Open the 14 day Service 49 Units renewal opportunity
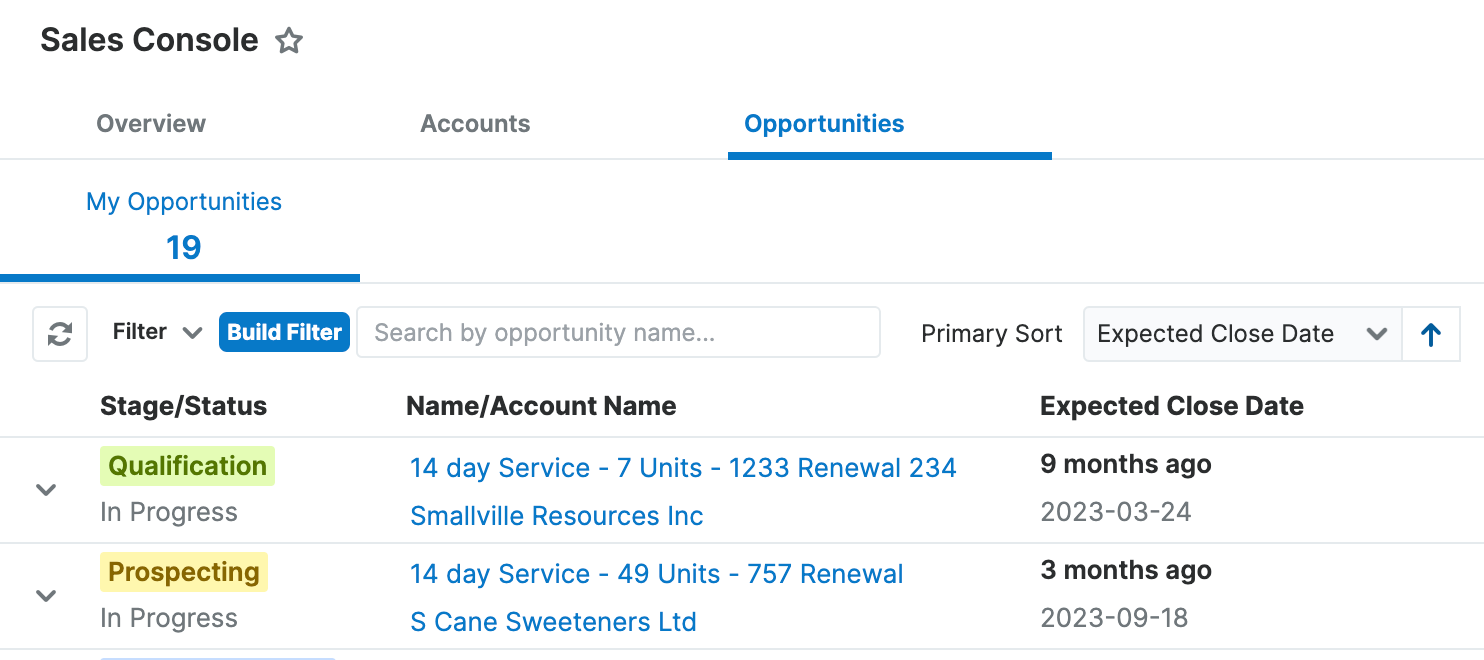 (x=656, y=574)
